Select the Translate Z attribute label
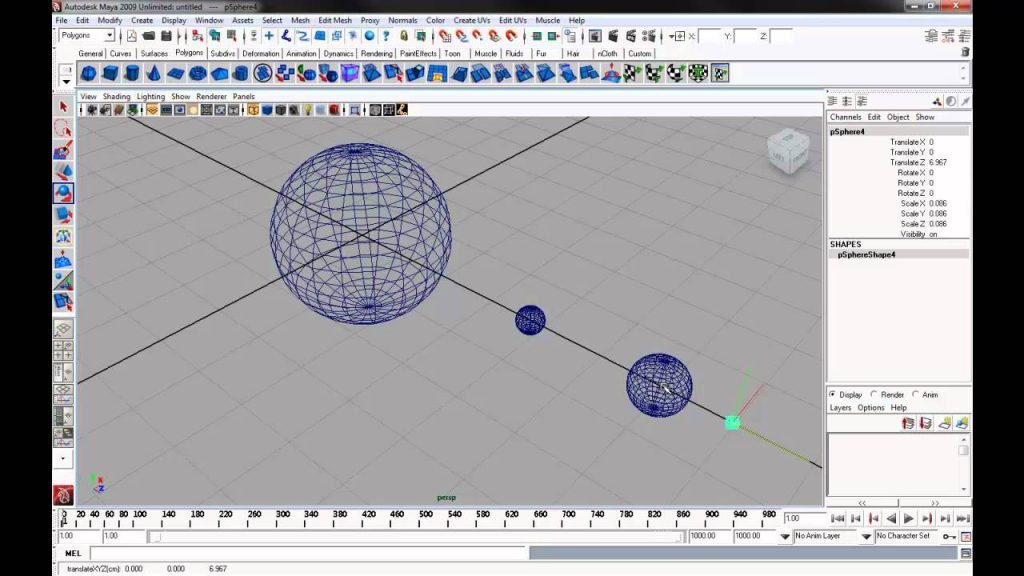 (907, 162)
